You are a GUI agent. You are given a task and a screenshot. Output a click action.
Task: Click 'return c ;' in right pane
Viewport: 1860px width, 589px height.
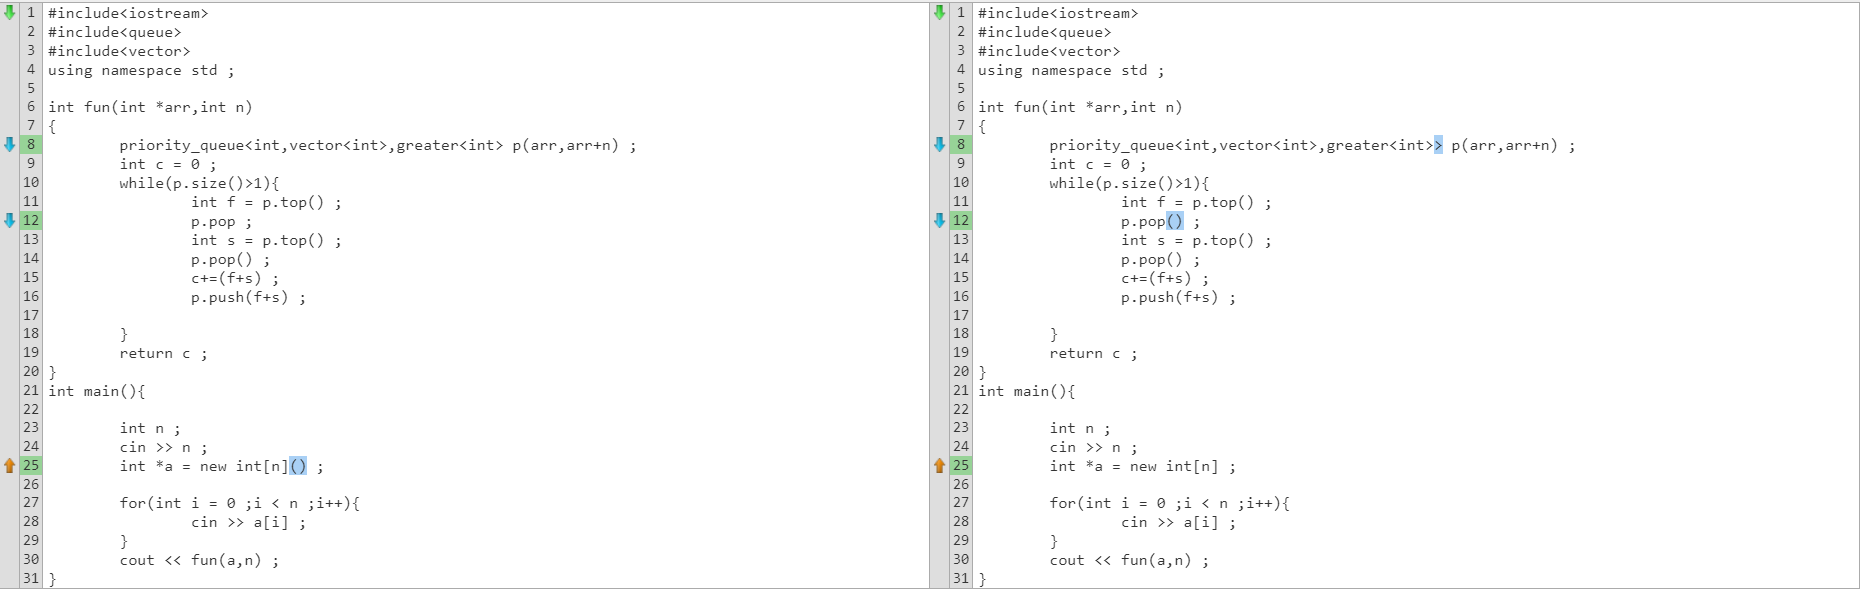1093,354
